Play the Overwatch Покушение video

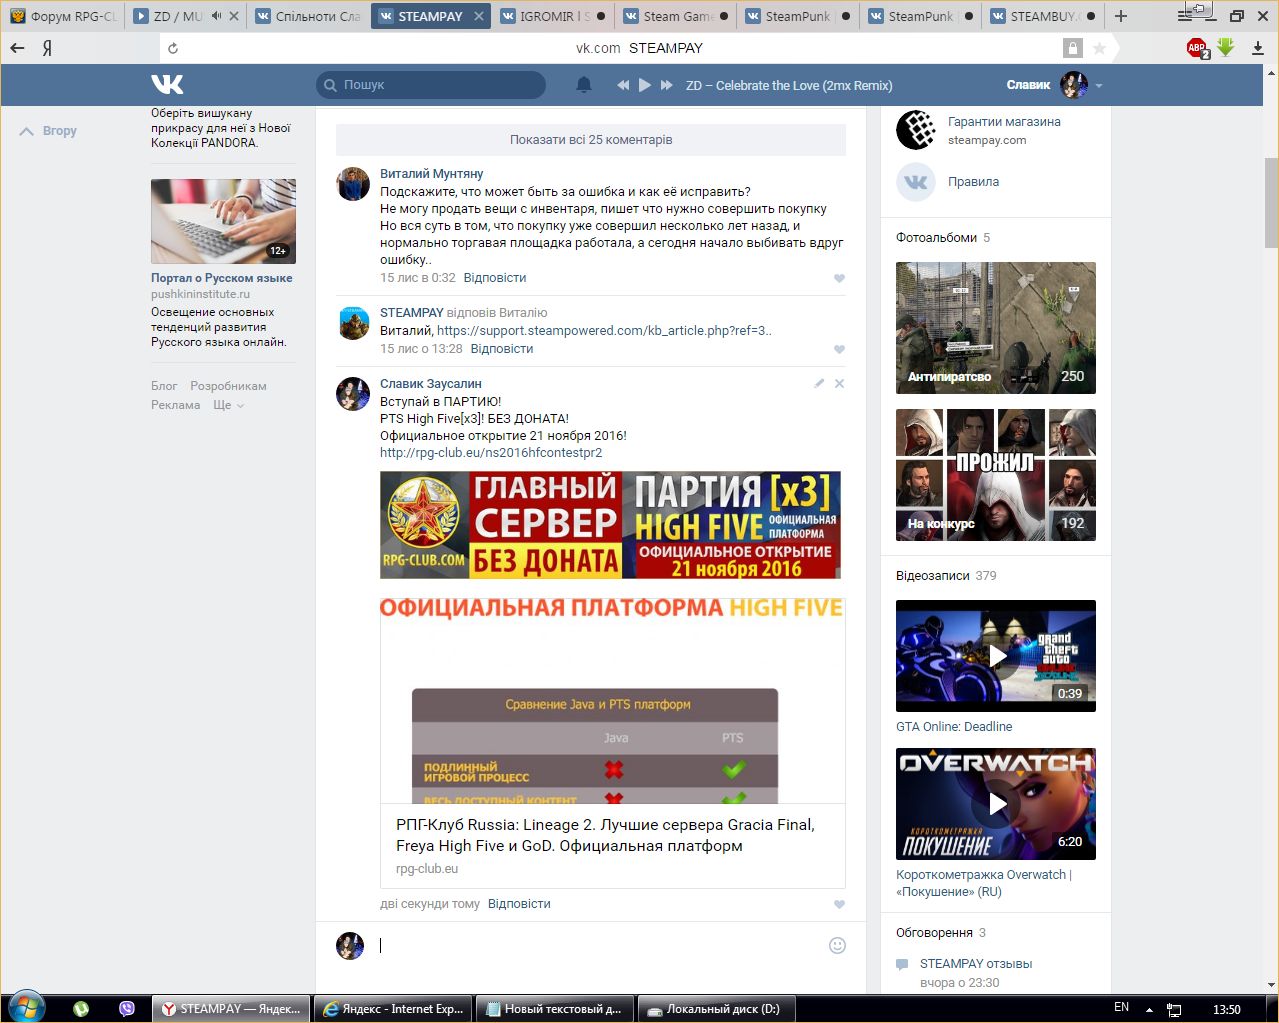(996, 804)
